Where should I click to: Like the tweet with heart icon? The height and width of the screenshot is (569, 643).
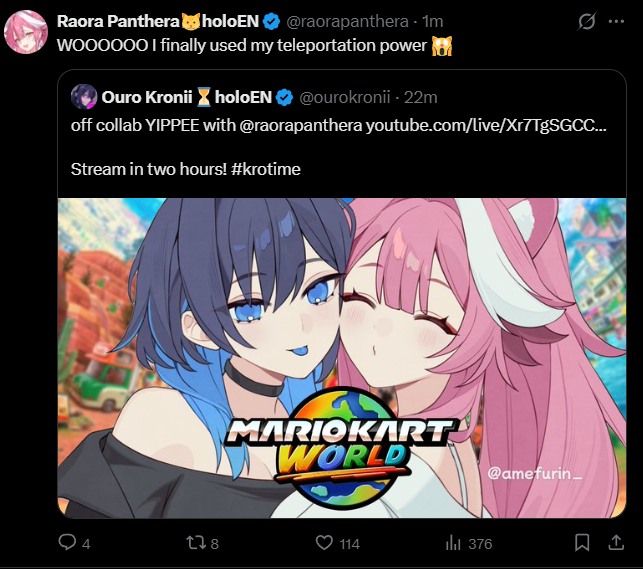324,543
